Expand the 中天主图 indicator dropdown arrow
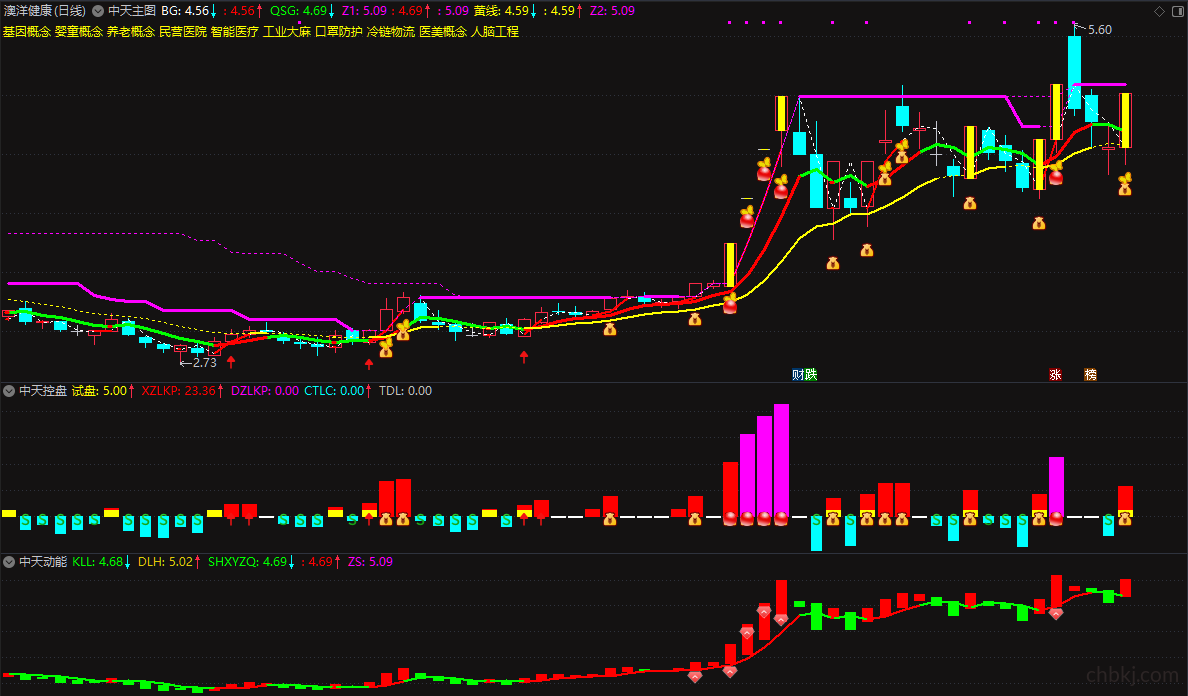This screenshot has width=1188, height=696. (x=98, y=11)
